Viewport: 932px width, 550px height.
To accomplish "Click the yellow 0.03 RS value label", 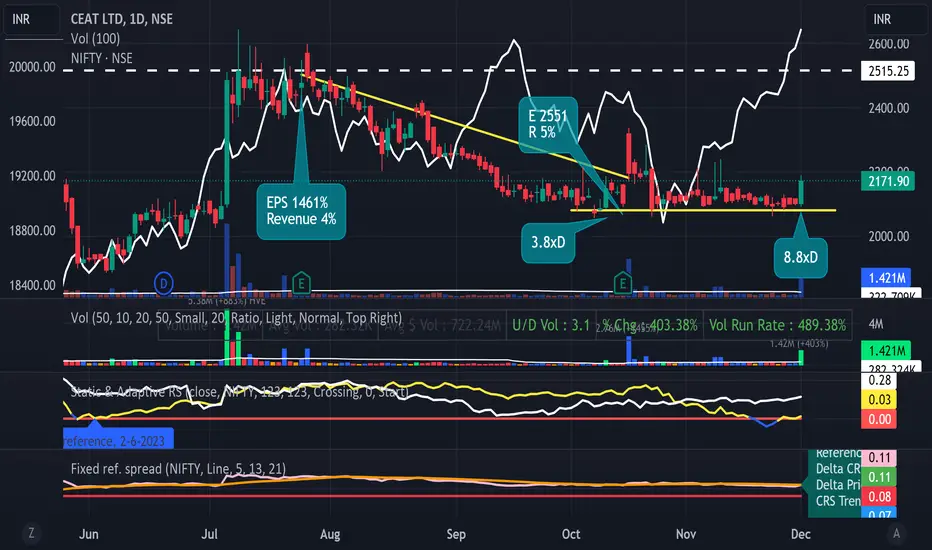I will (x=879, y=400).
